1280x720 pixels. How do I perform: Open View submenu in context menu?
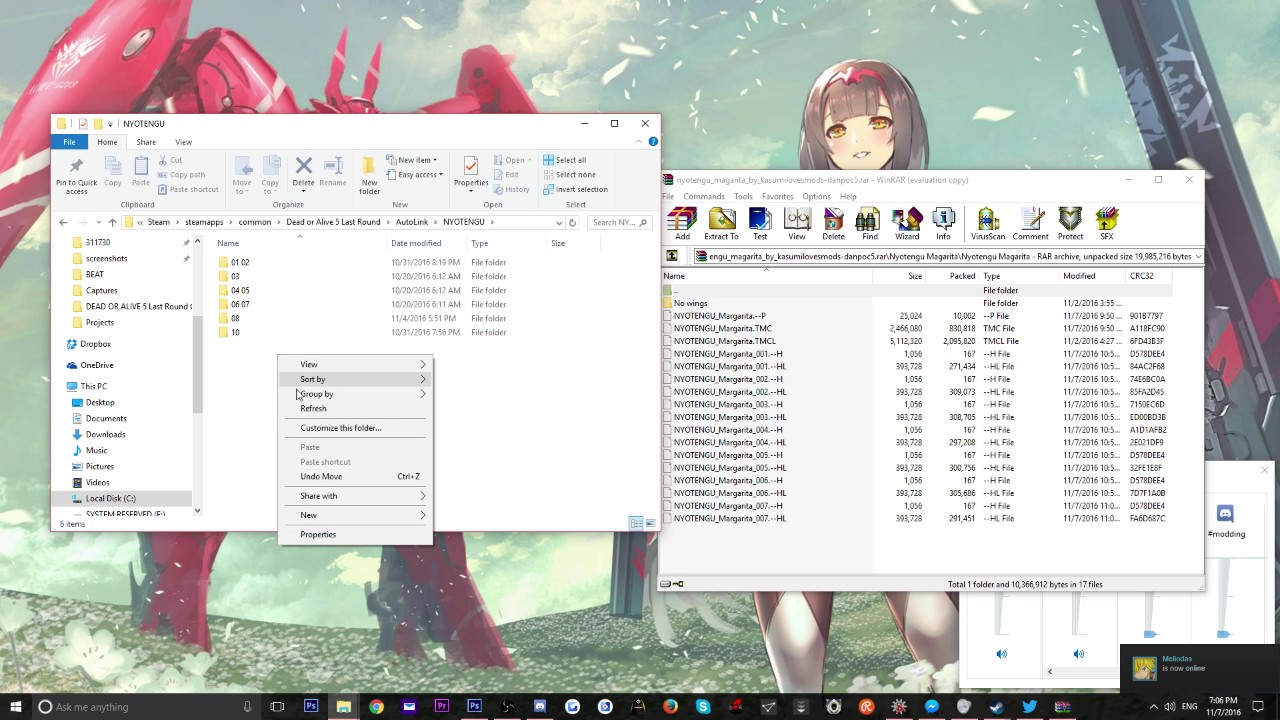pos(355,364)
